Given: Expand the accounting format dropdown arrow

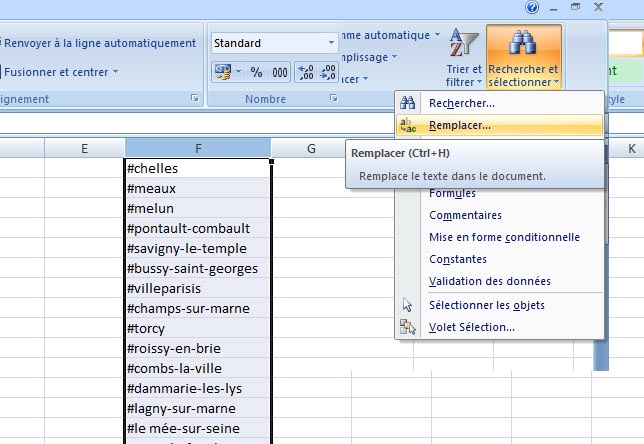Looking at the screenshot, I should [238, 72].
